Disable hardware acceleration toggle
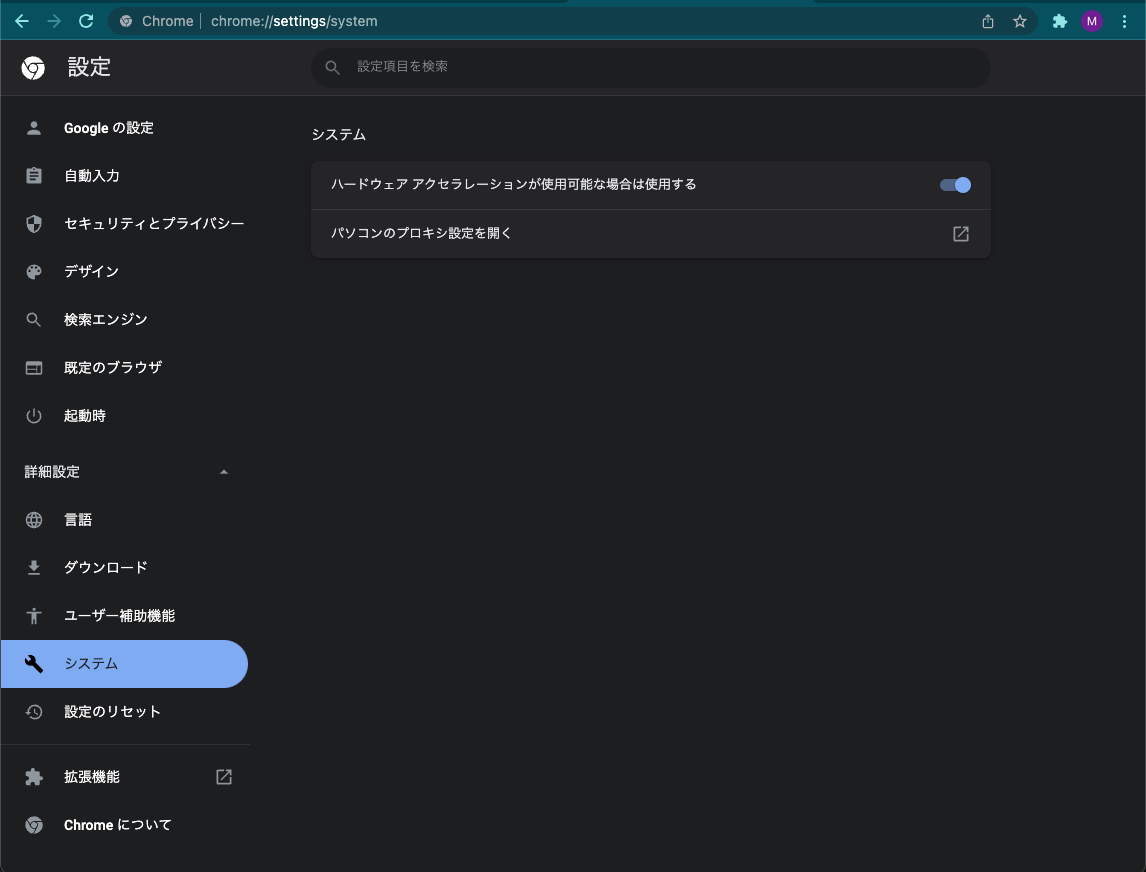Screen dimensions: 1146x872 (x=955, y=184)
